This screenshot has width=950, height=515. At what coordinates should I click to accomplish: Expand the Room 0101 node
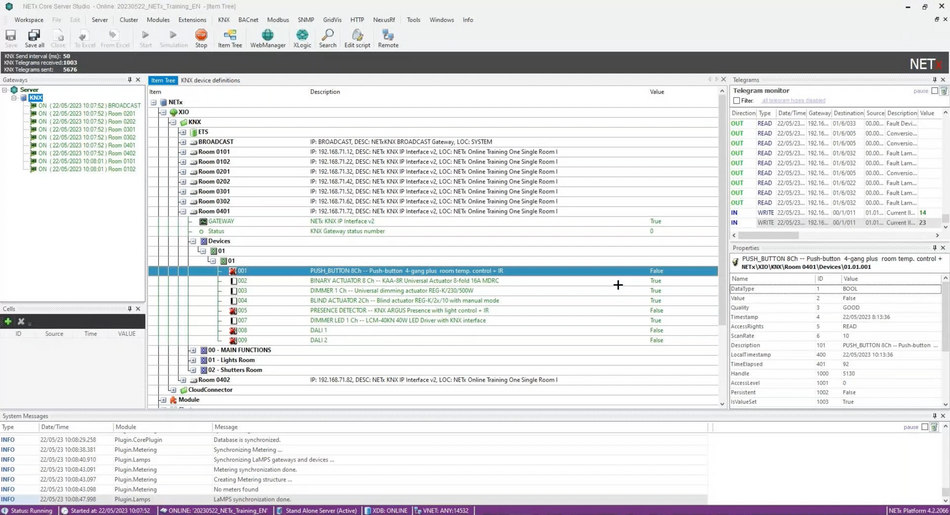[183, 152]
